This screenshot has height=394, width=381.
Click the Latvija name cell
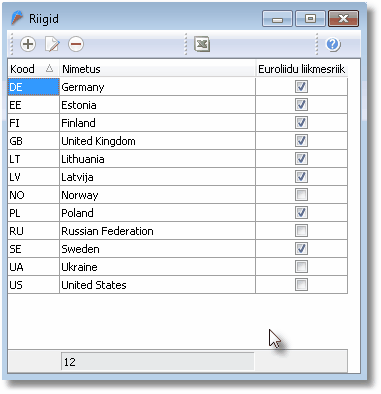click(x=157, y=177)
